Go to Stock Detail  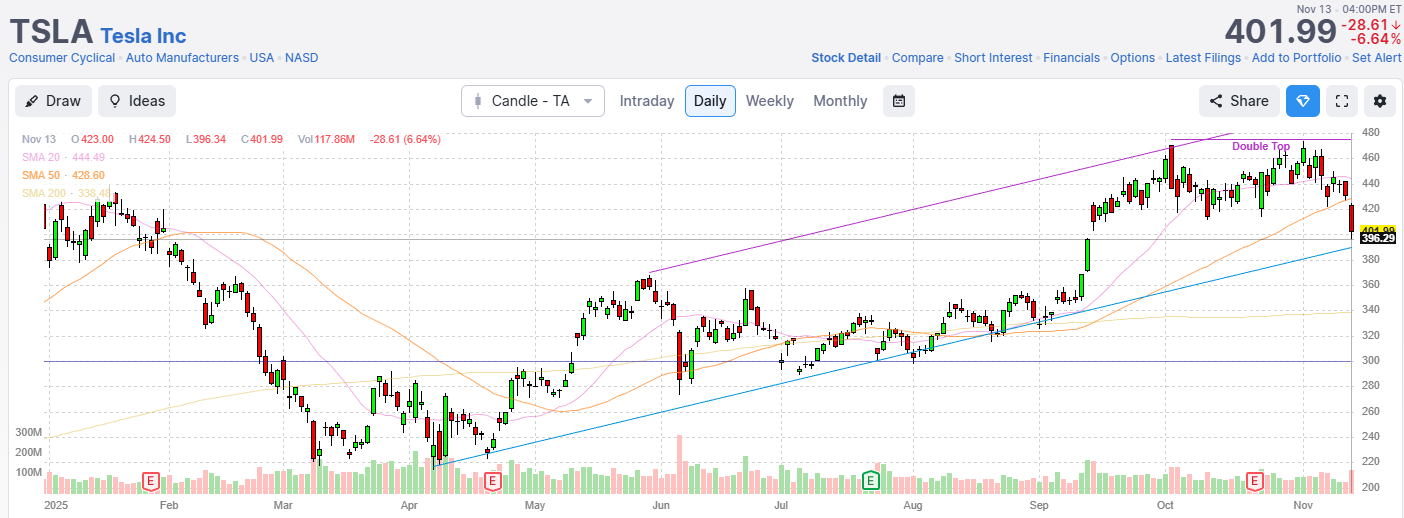pyautogui.click(x=846, y=58)
